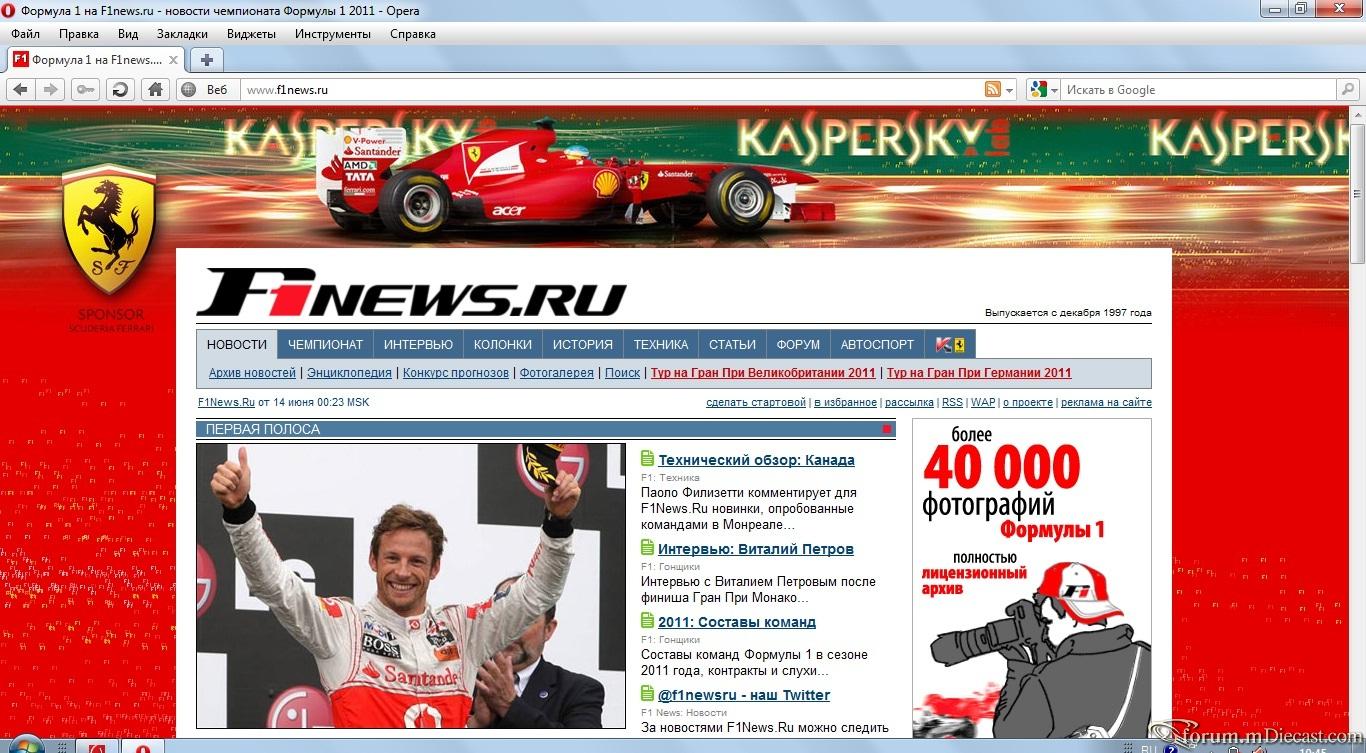Click the рассылка link
This screenshot has width=1366, height=753.
tap(909, 402)
